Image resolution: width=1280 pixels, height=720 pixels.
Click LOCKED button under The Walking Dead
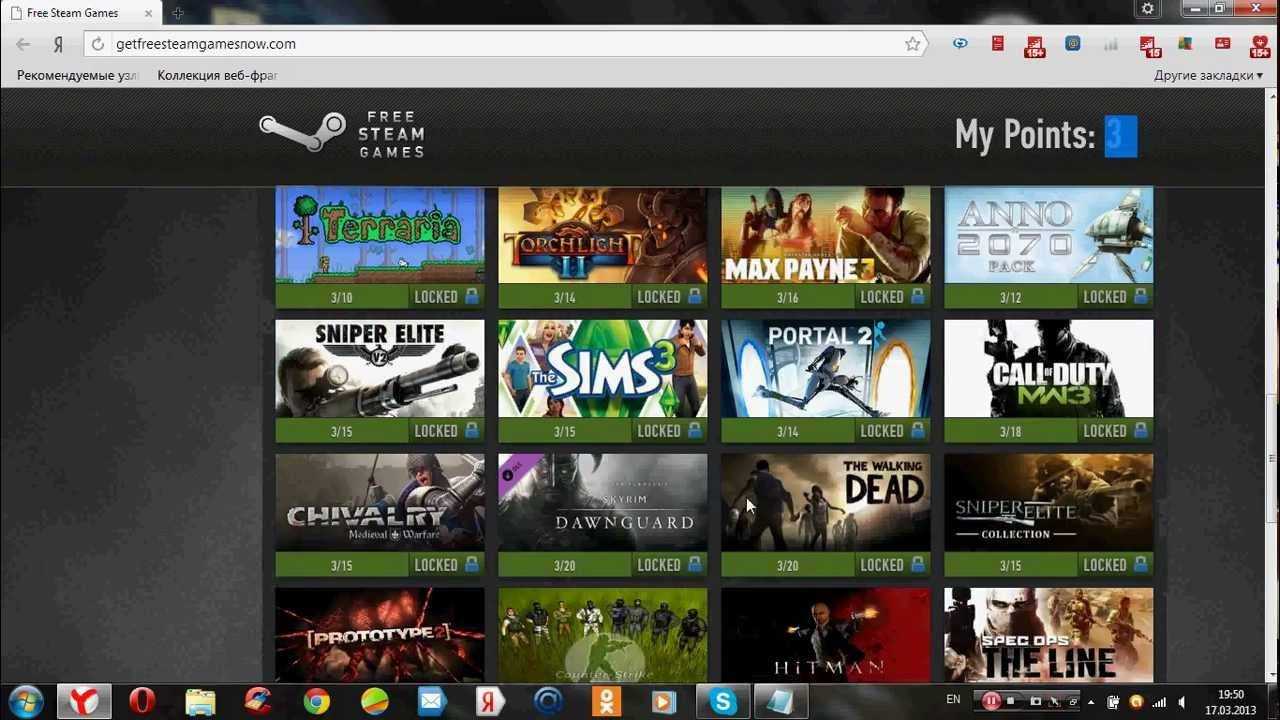click(893, 564)
